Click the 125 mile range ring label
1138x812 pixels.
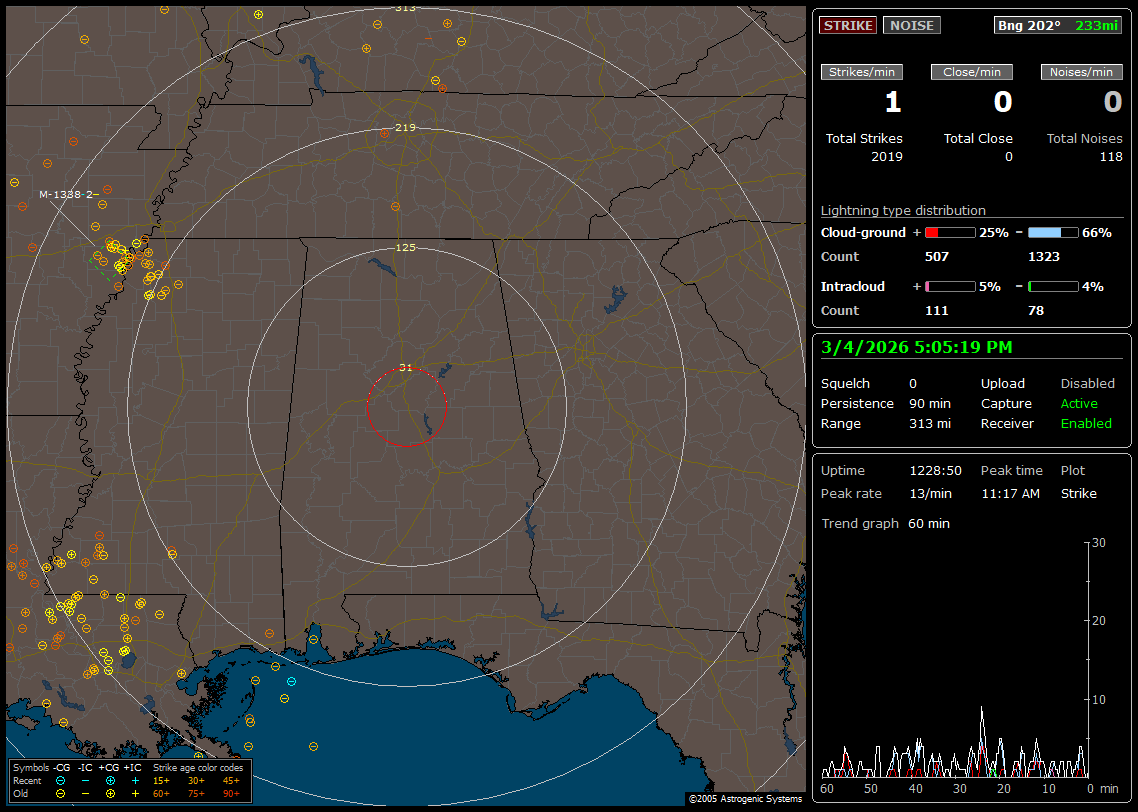point(405,247)
